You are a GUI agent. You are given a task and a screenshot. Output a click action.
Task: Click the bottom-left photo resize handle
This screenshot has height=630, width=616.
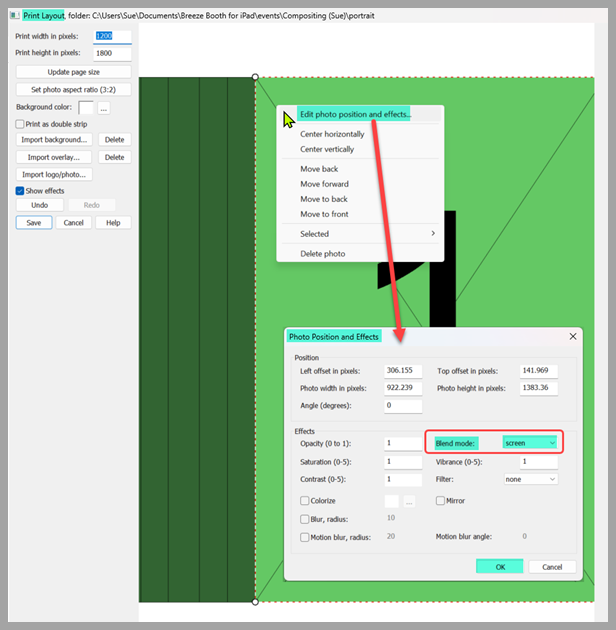point(255,601)
